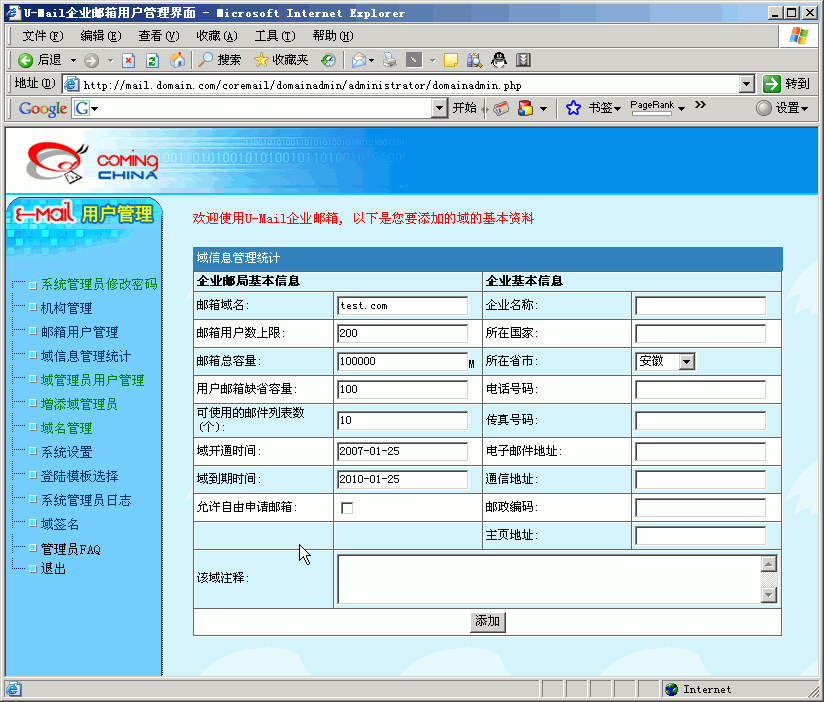
Task: Open the Search (搜索) toolbar button
Action: coord(219,60)
